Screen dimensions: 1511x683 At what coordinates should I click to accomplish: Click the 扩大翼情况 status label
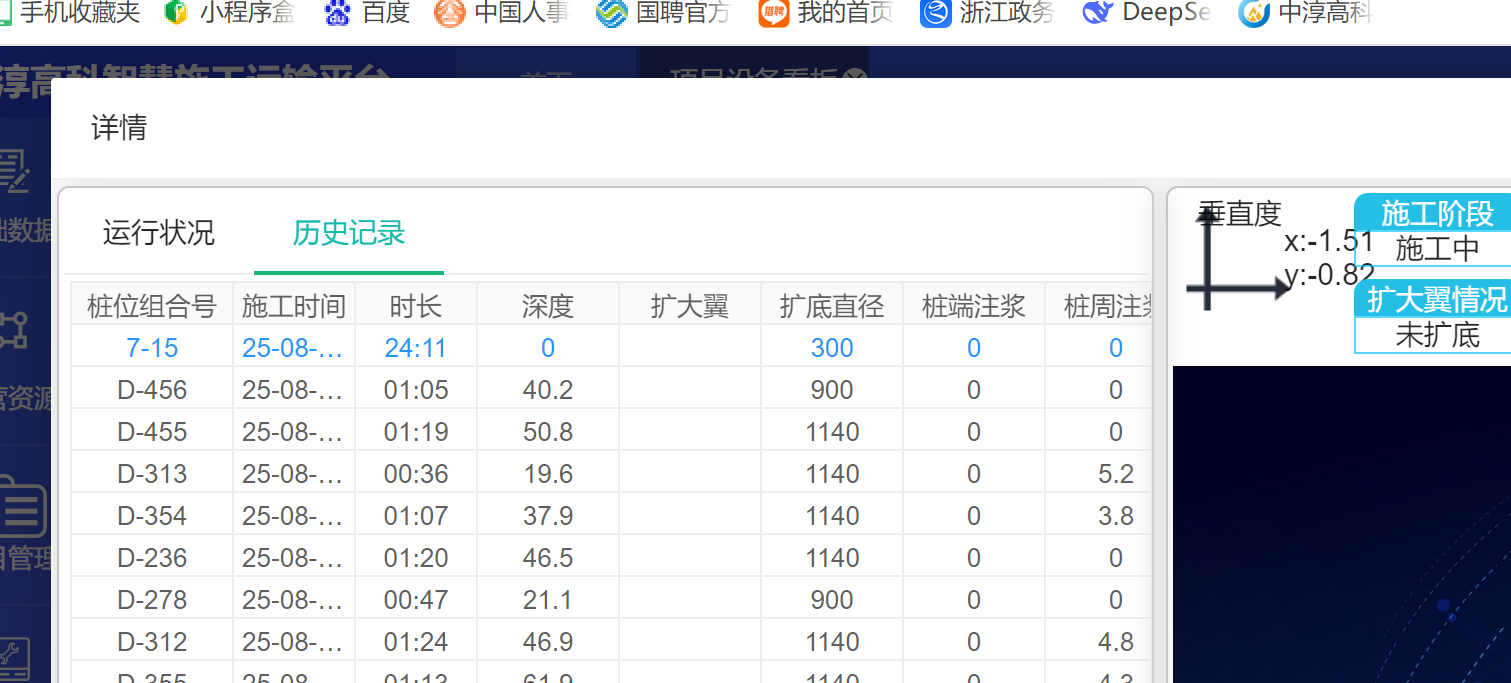coord(1436,299)
